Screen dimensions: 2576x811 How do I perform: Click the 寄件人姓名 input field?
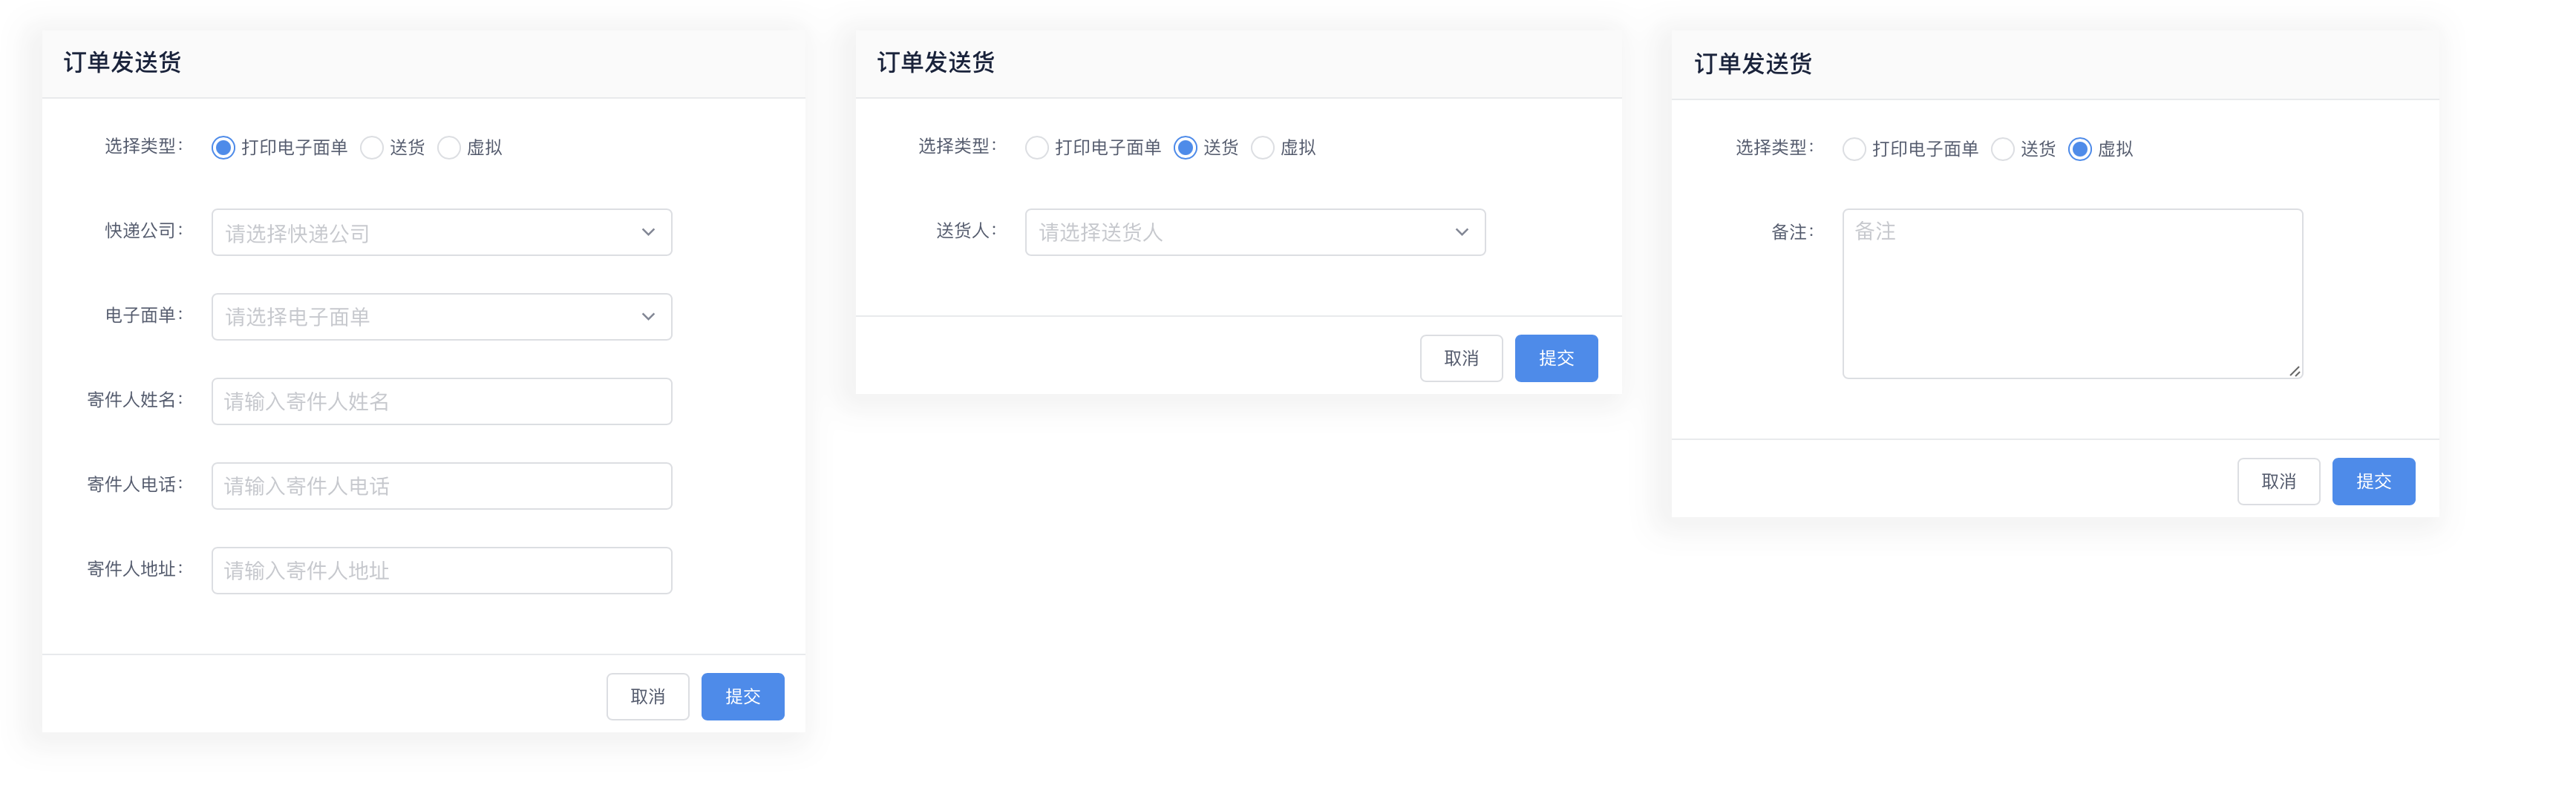(442, 401)
